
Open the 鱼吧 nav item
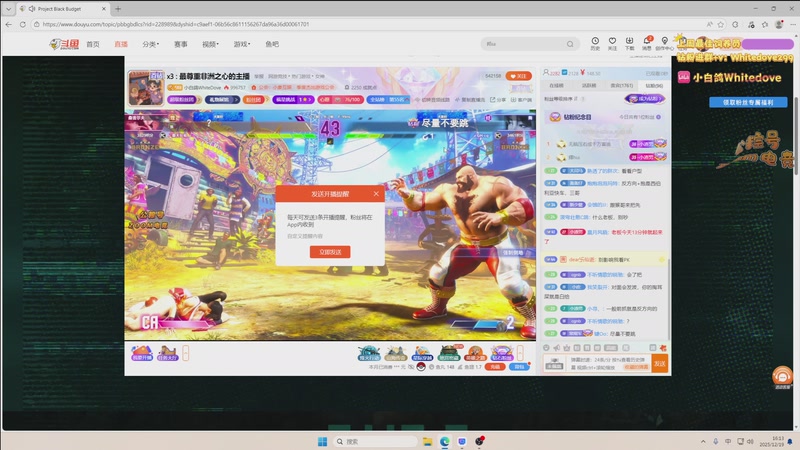point(272,44)
